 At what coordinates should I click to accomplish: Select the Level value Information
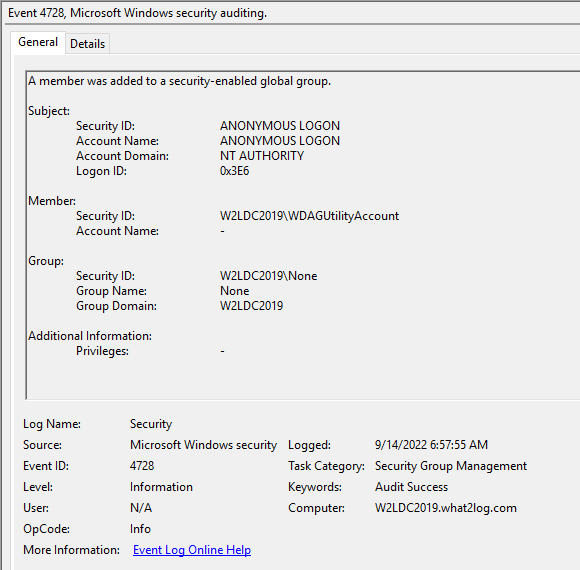(x=161, y=487)
